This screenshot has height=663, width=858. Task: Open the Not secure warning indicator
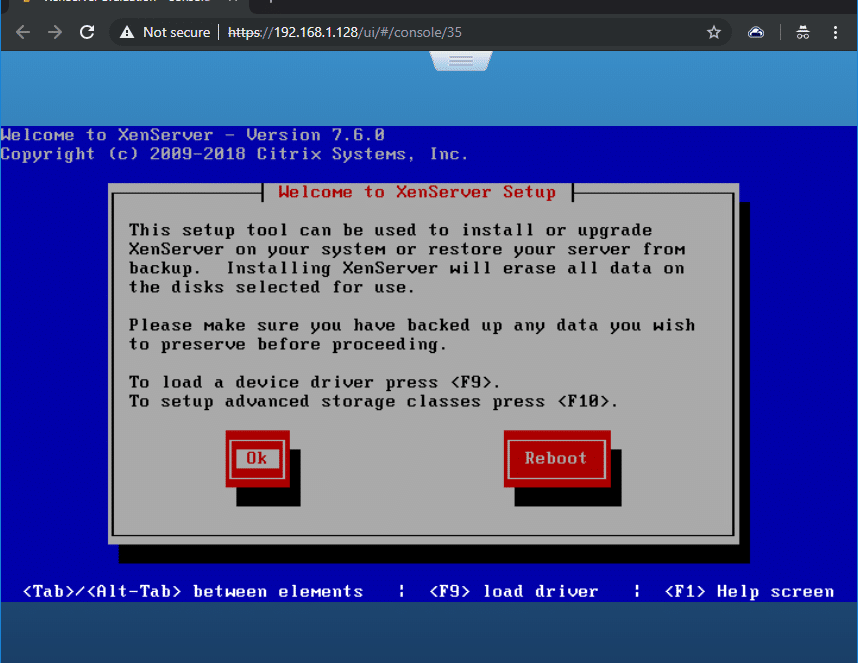click(165, 32)
